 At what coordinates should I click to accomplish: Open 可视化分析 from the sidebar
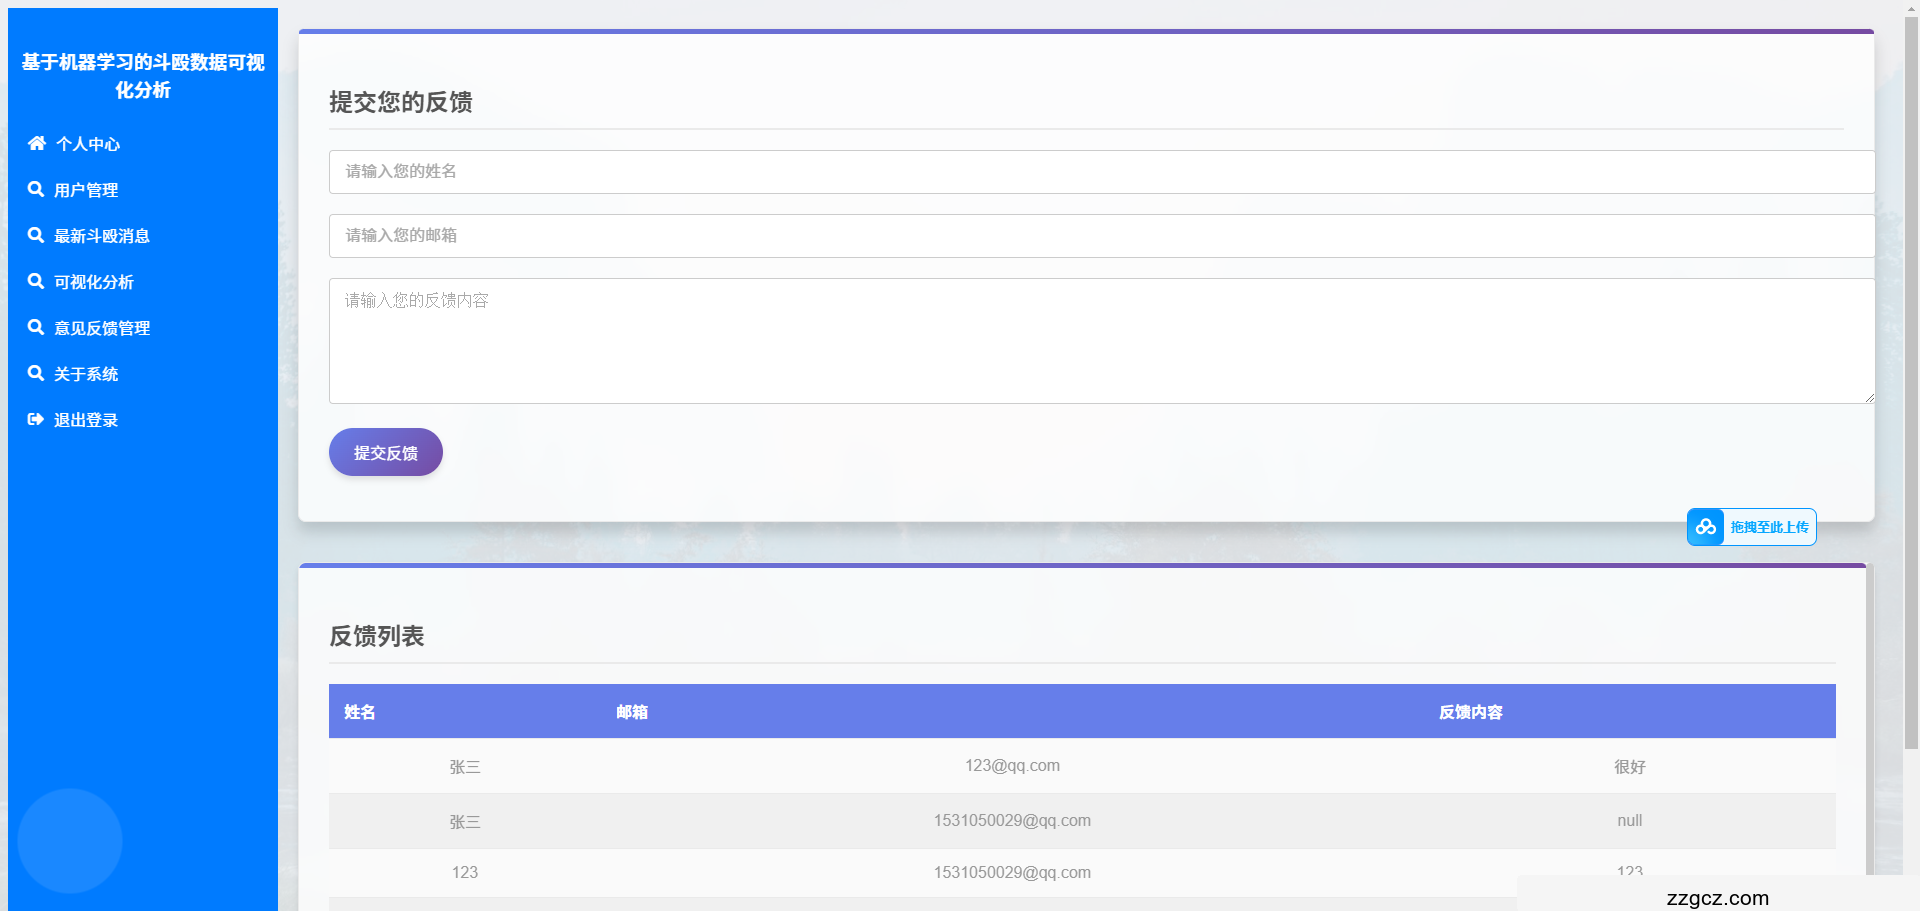coord(94,282)
